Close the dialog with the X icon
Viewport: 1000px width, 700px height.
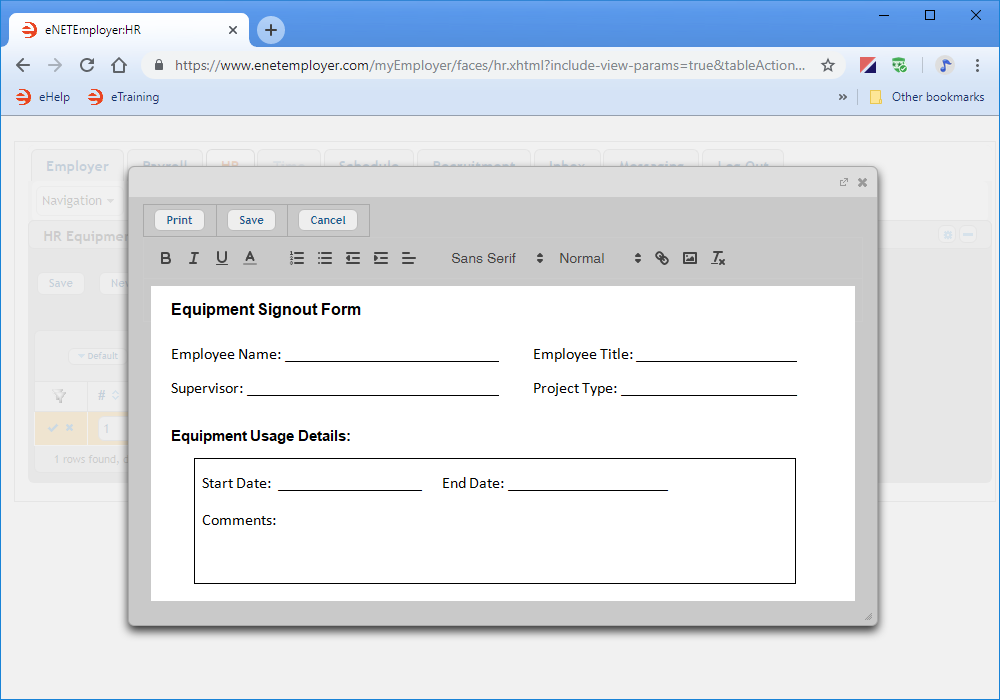click(862, 182)
